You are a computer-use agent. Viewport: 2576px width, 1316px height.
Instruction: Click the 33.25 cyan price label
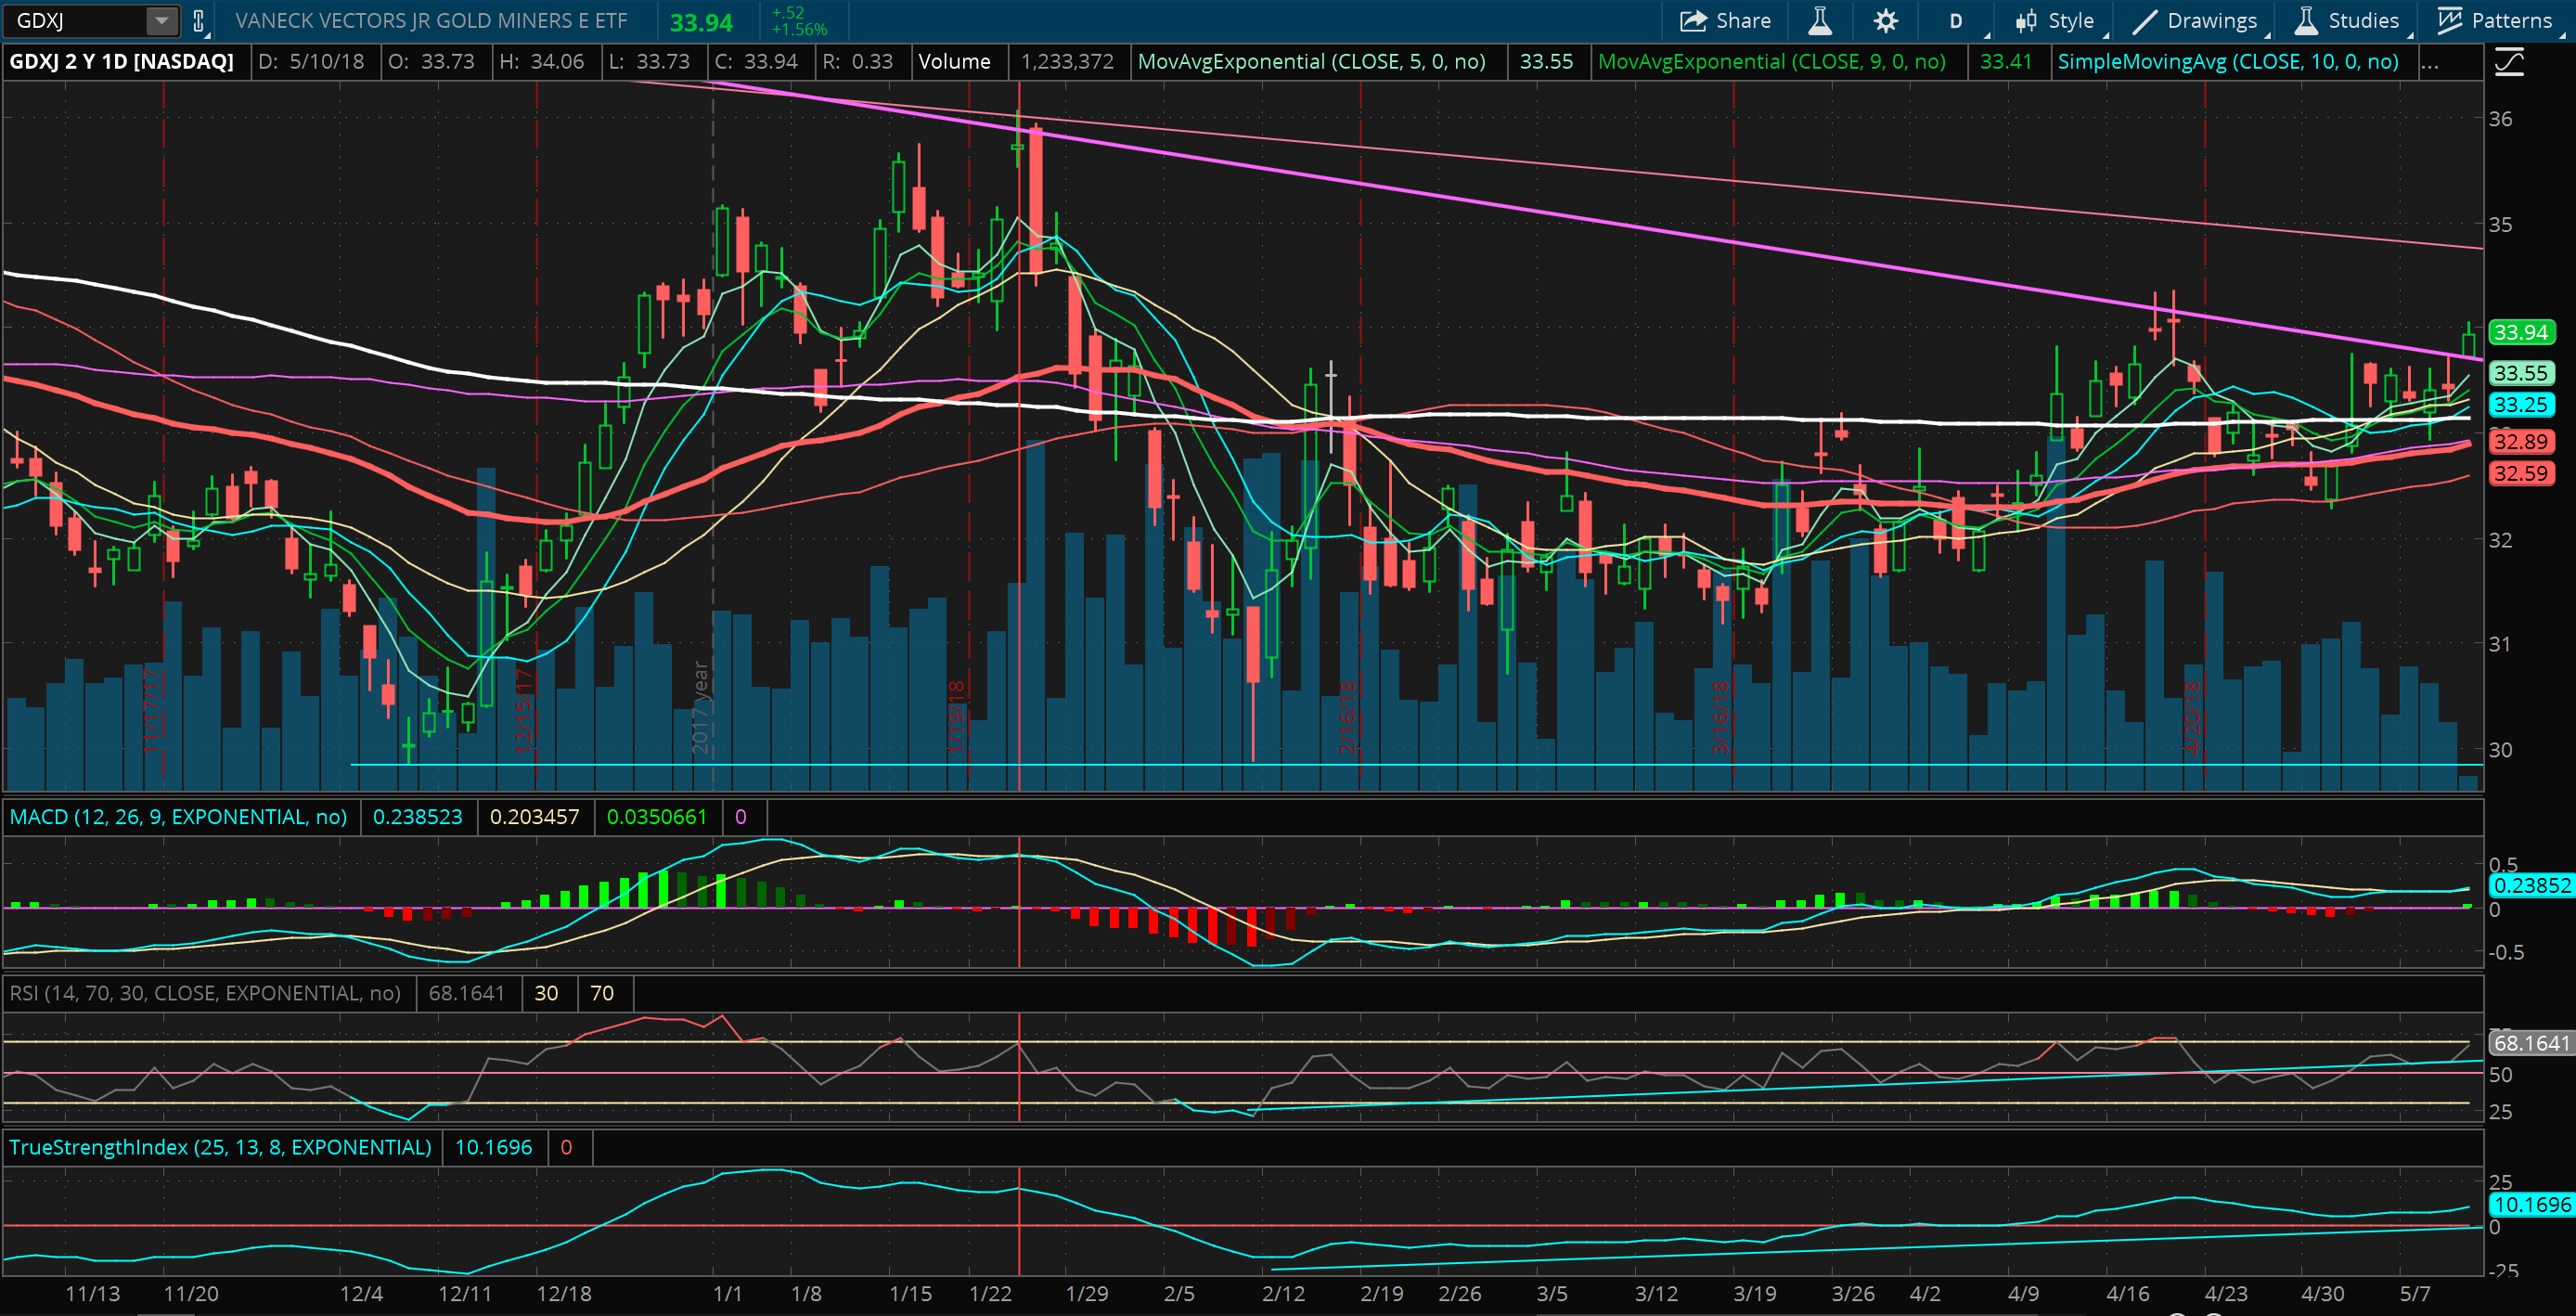pyautogui.click(x=2520, y=405)
